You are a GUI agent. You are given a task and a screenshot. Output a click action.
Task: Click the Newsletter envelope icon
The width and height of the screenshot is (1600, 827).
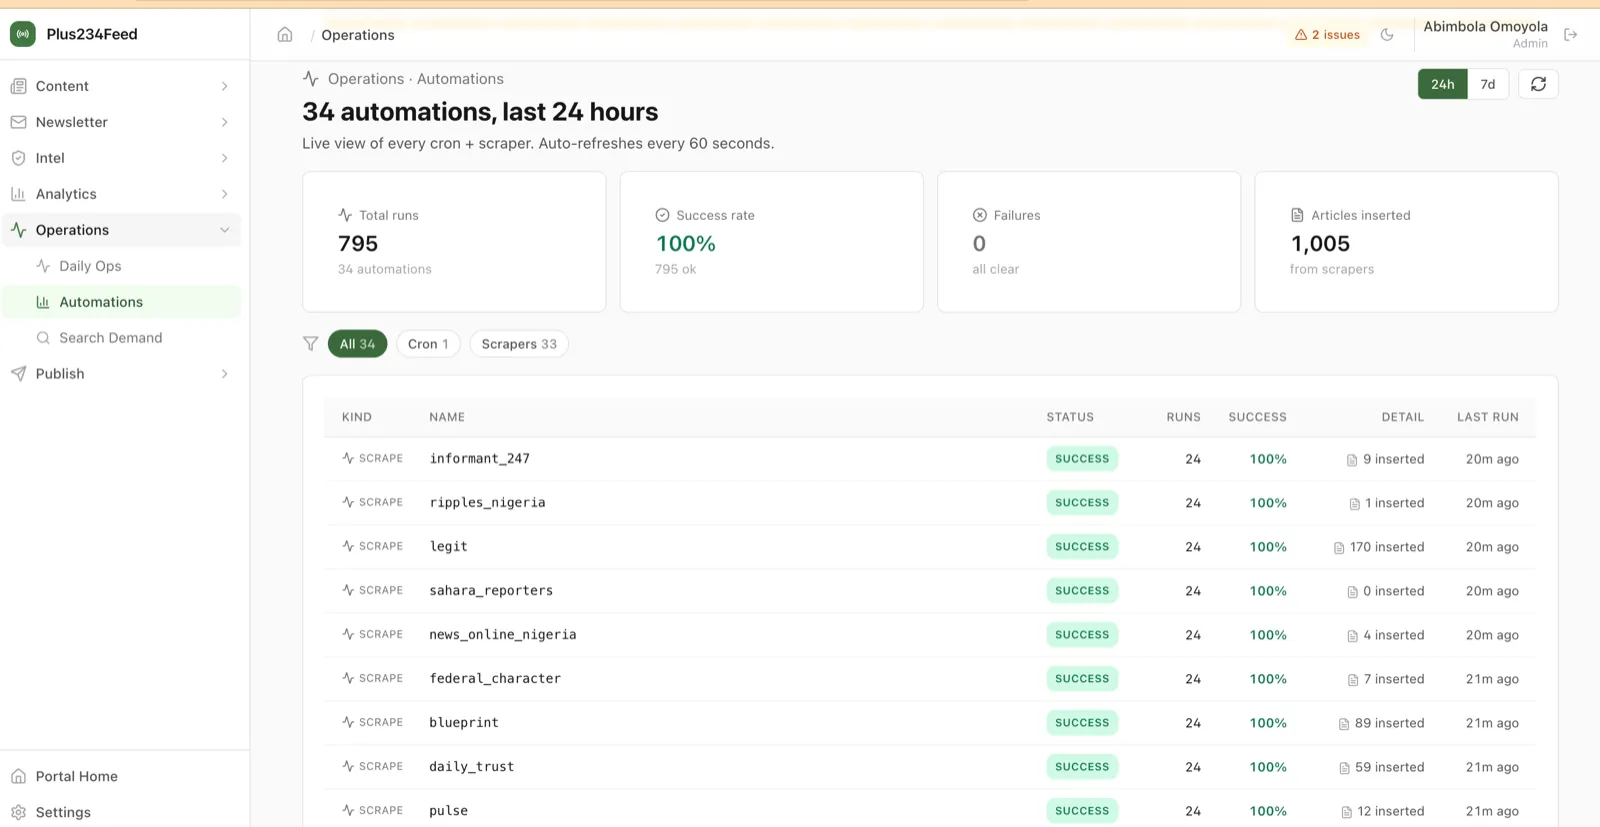pyautogui.click(x=18, y=122)
